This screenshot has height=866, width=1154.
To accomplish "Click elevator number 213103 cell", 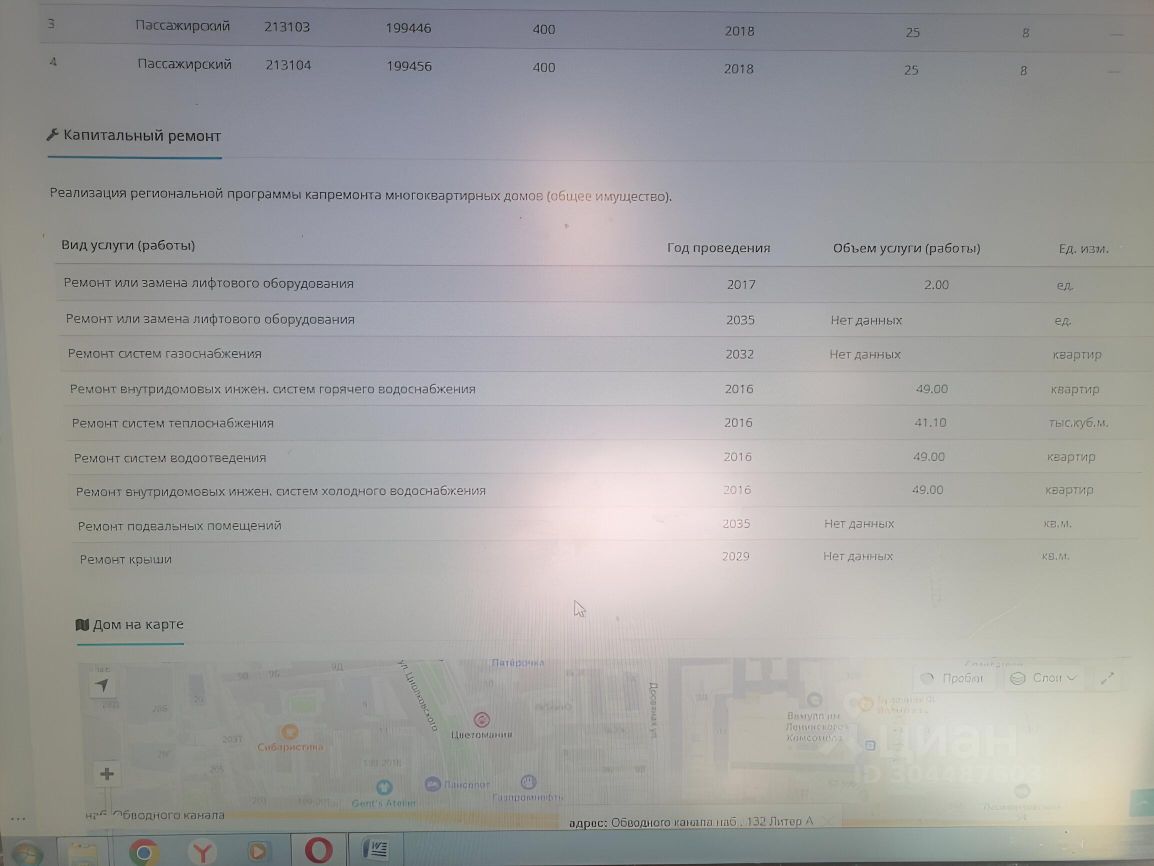I will point(287,26).
